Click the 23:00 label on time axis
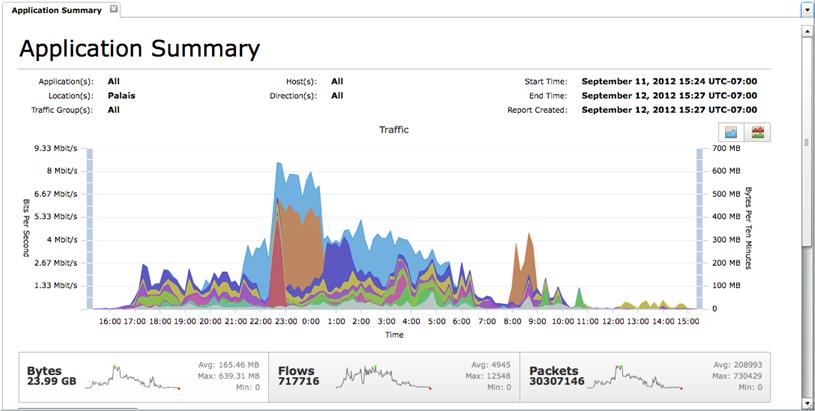 [286, 322]
